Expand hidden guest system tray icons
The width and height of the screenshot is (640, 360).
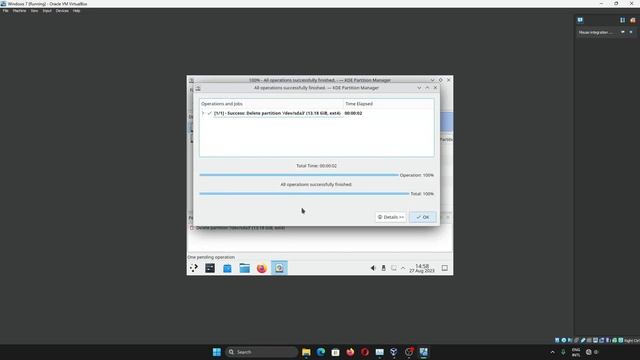coord(403,268)
